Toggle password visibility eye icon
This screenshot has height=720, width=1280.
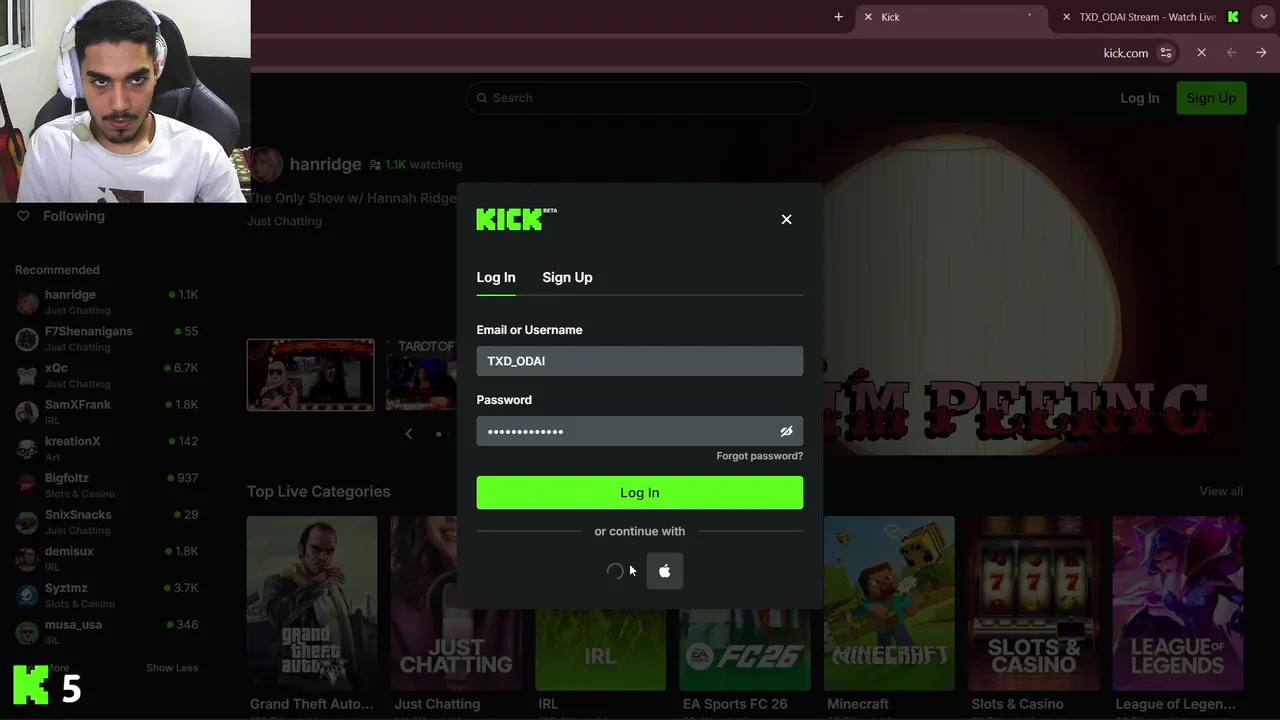point(786,431)
